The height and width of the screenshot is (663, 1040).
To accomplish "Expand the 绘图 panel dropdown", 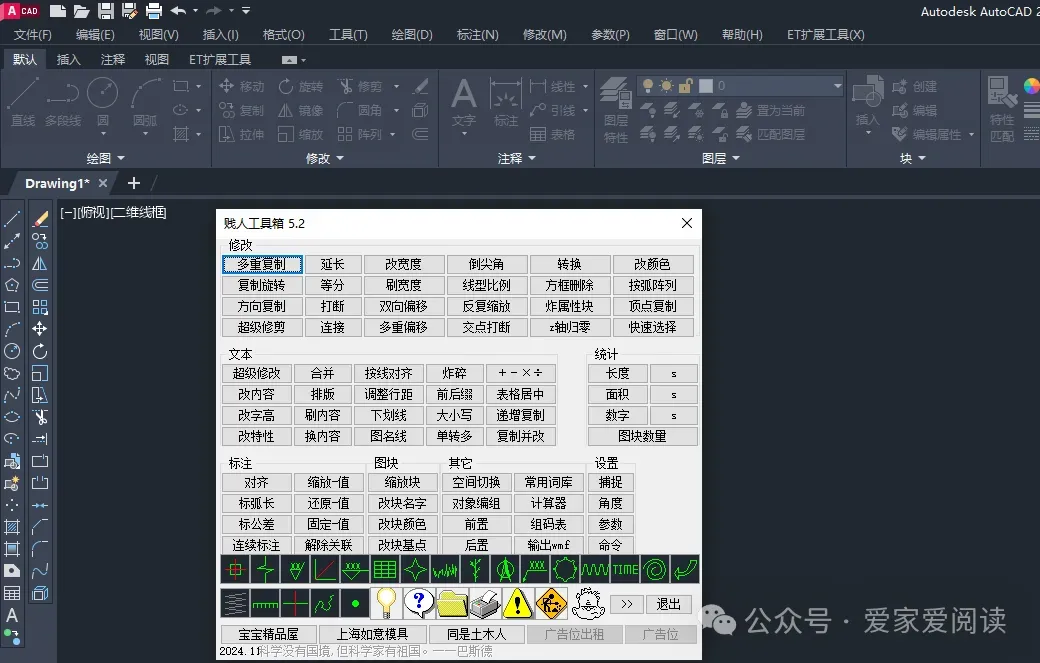I will click(x=105, y=158).
